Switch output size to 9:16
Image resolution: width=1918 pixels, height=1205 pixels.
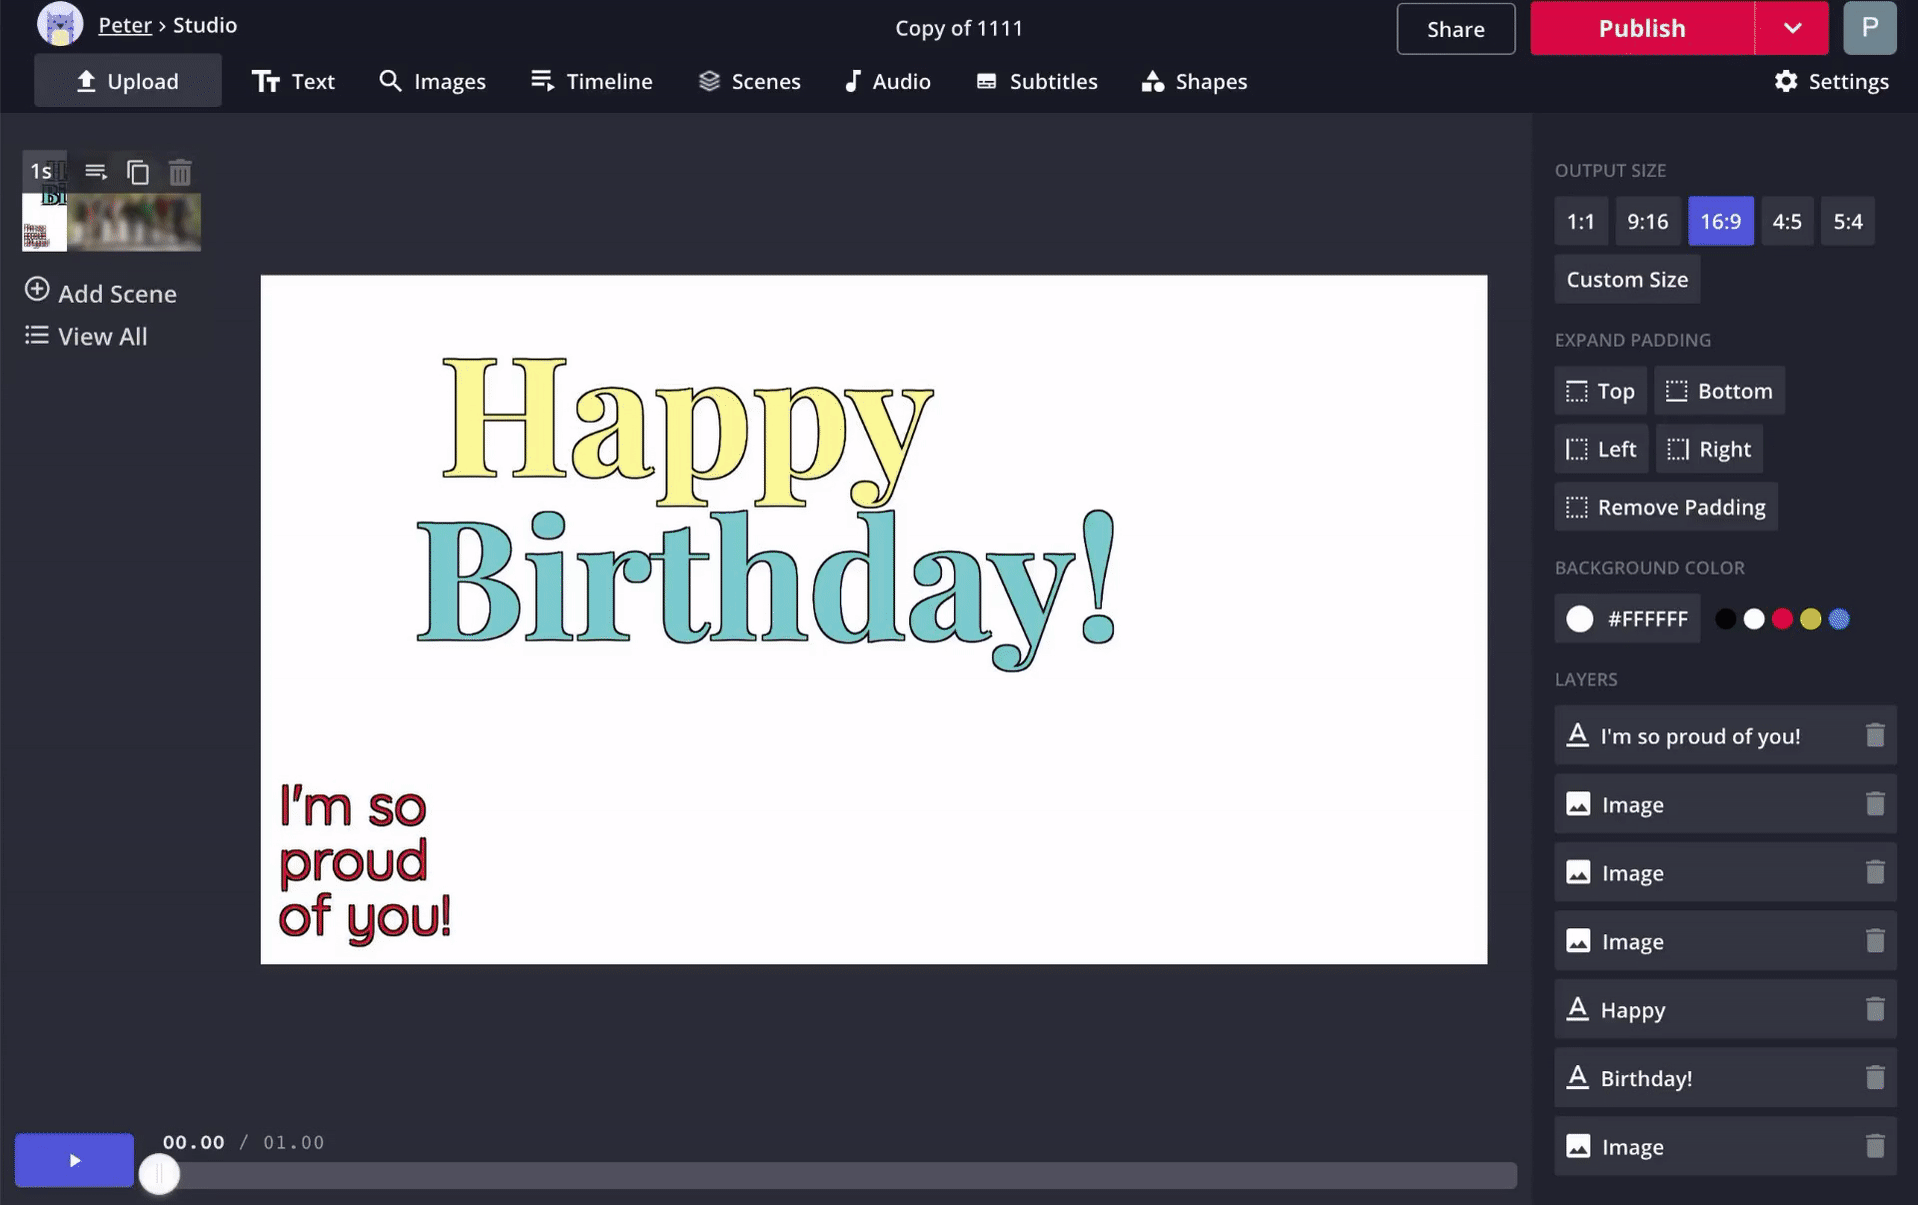click(1646, 221)
